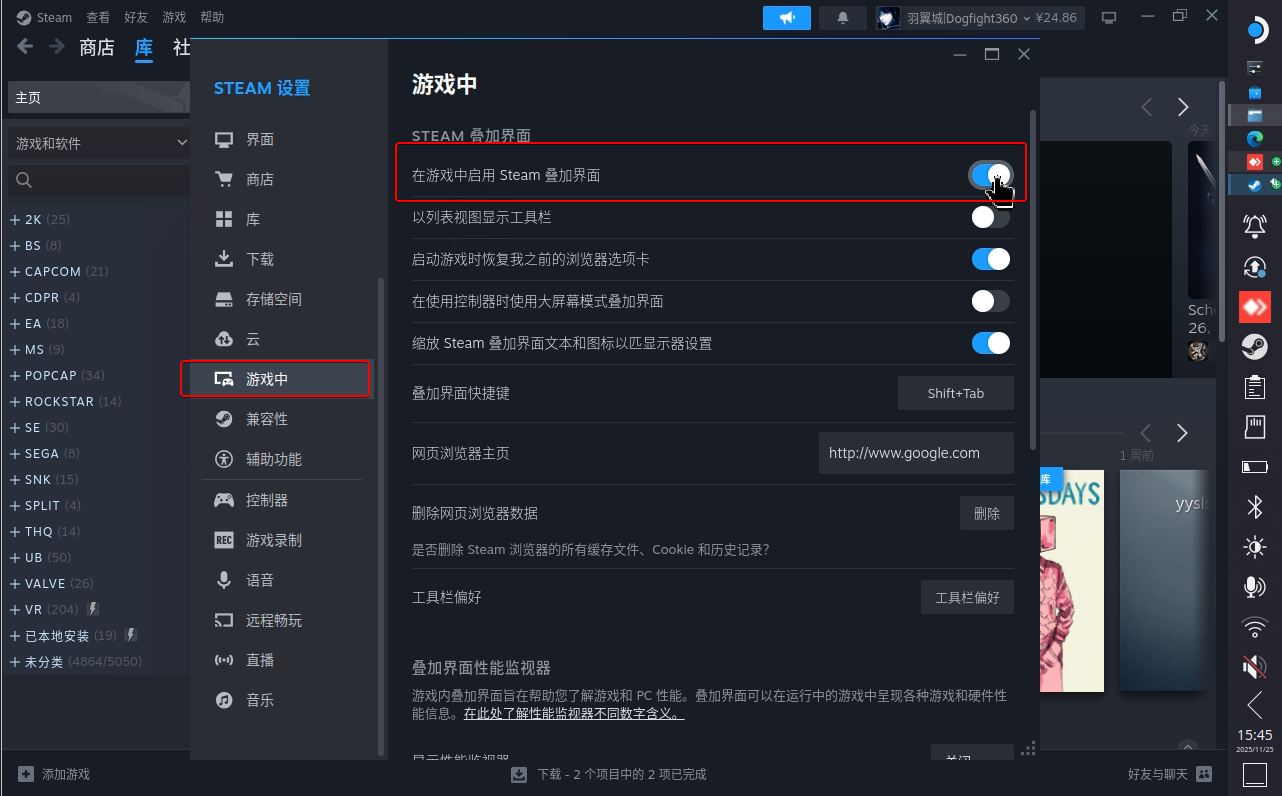
Task: Expand the ROCKSTAR collection
Action: pyautogui.click(x=15, y=401)
